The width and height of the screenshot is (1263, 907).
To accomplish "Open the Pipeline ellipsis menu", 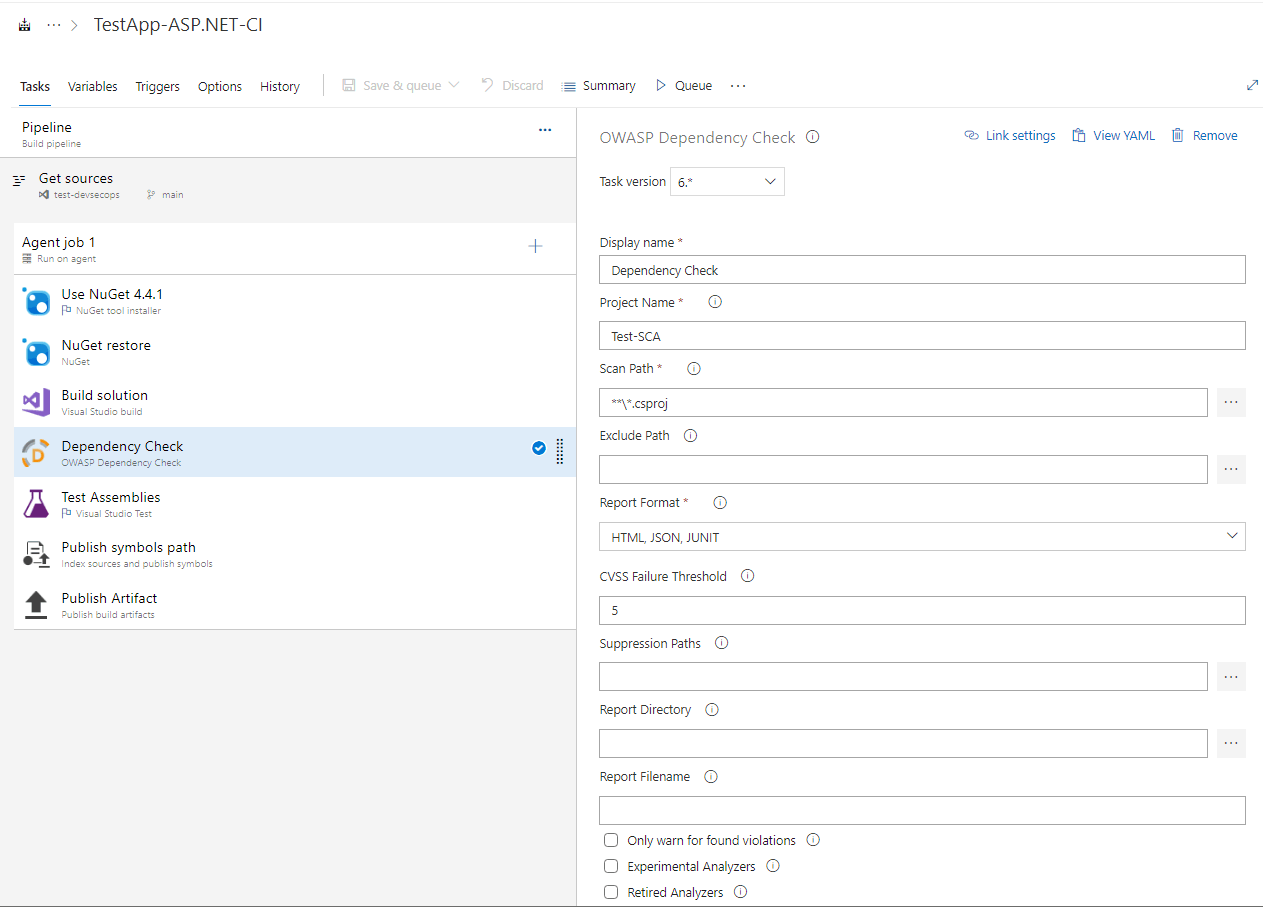I will coord(545,130).
